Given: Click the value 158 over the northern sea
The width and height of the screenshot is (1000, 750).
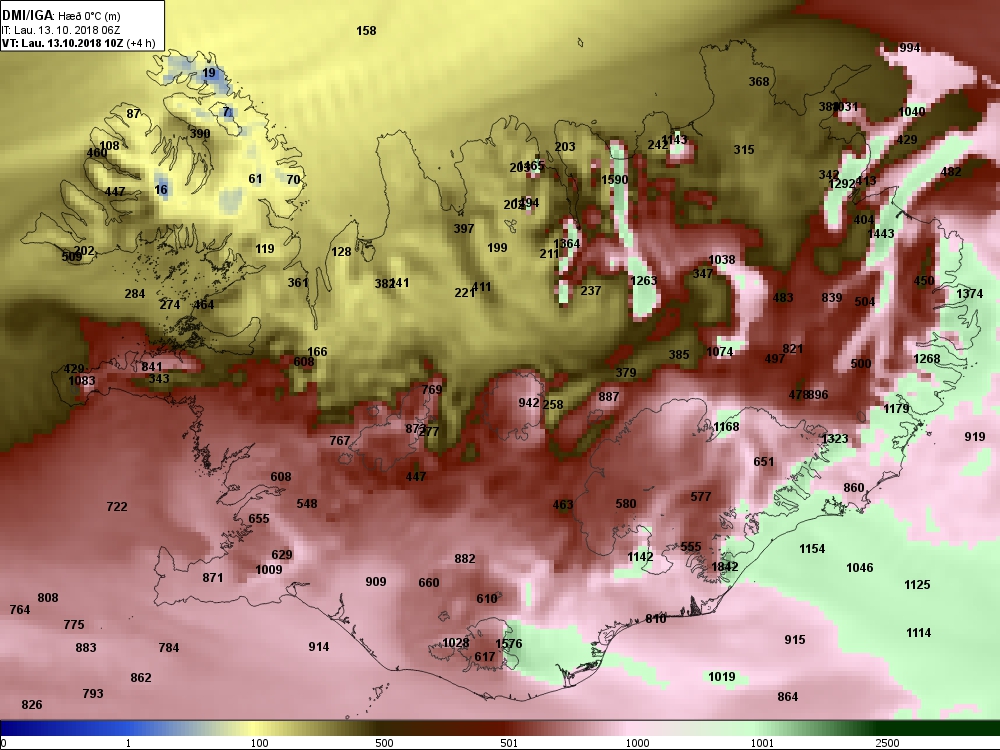Looking at the screenshot, I should (366, 31).
